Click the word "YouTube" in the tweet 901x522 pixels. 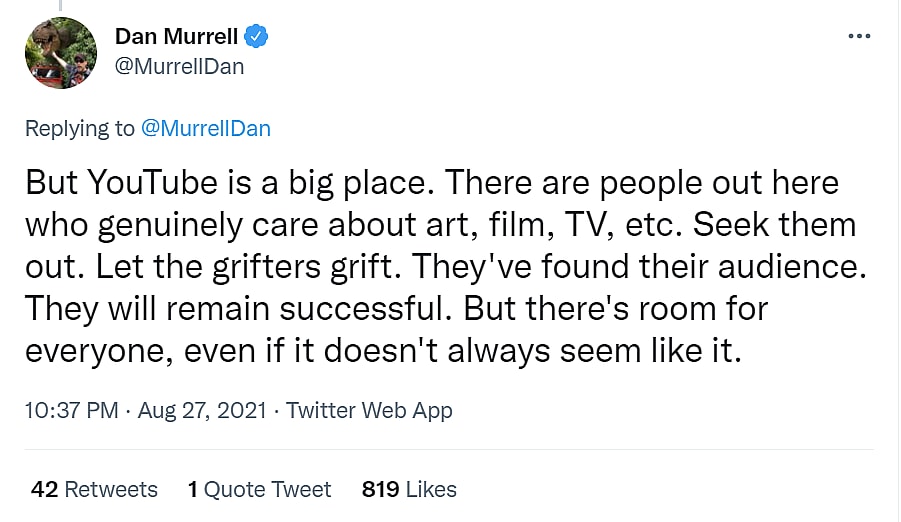(x=151, y=183)
